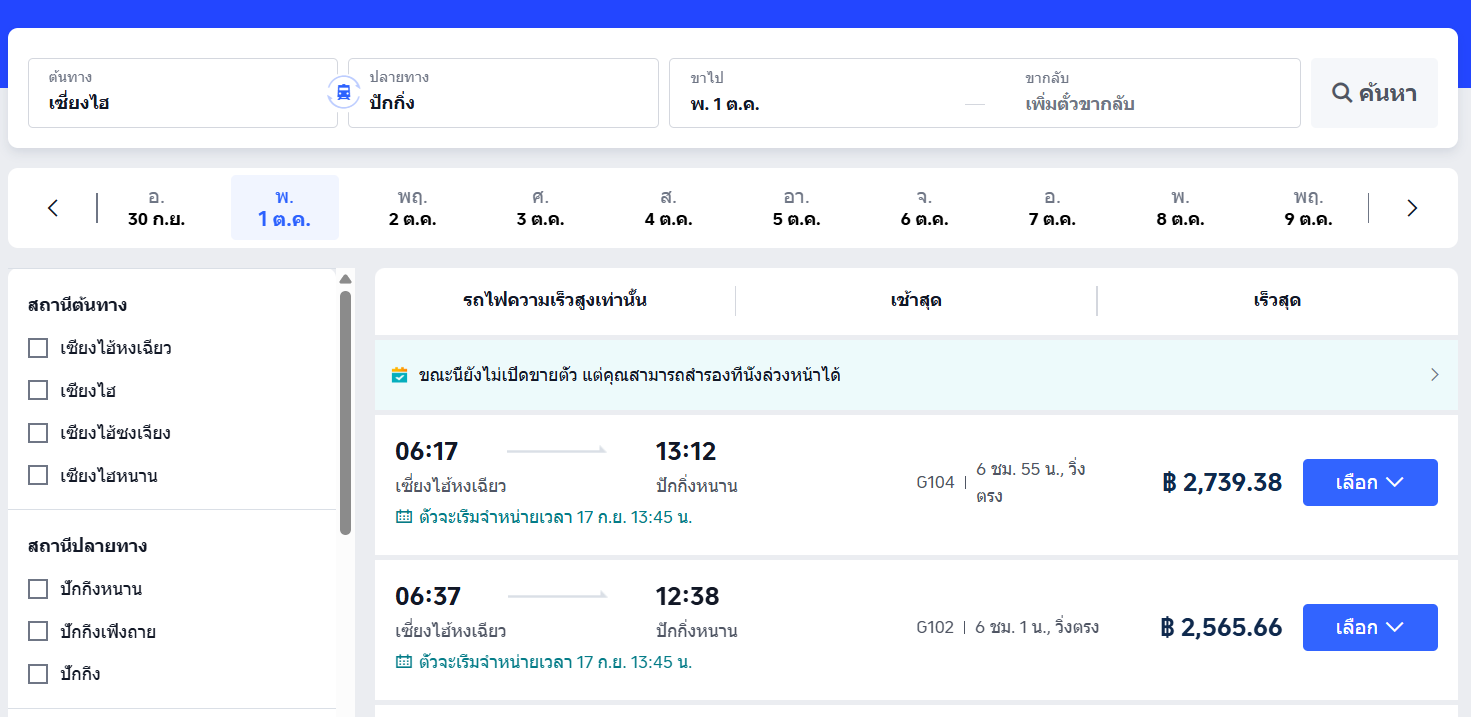This screenshot has height=717, width=1471.
Task: Check the เซี่ยงไฮ้ station checkbox
Action: (37, 390)
